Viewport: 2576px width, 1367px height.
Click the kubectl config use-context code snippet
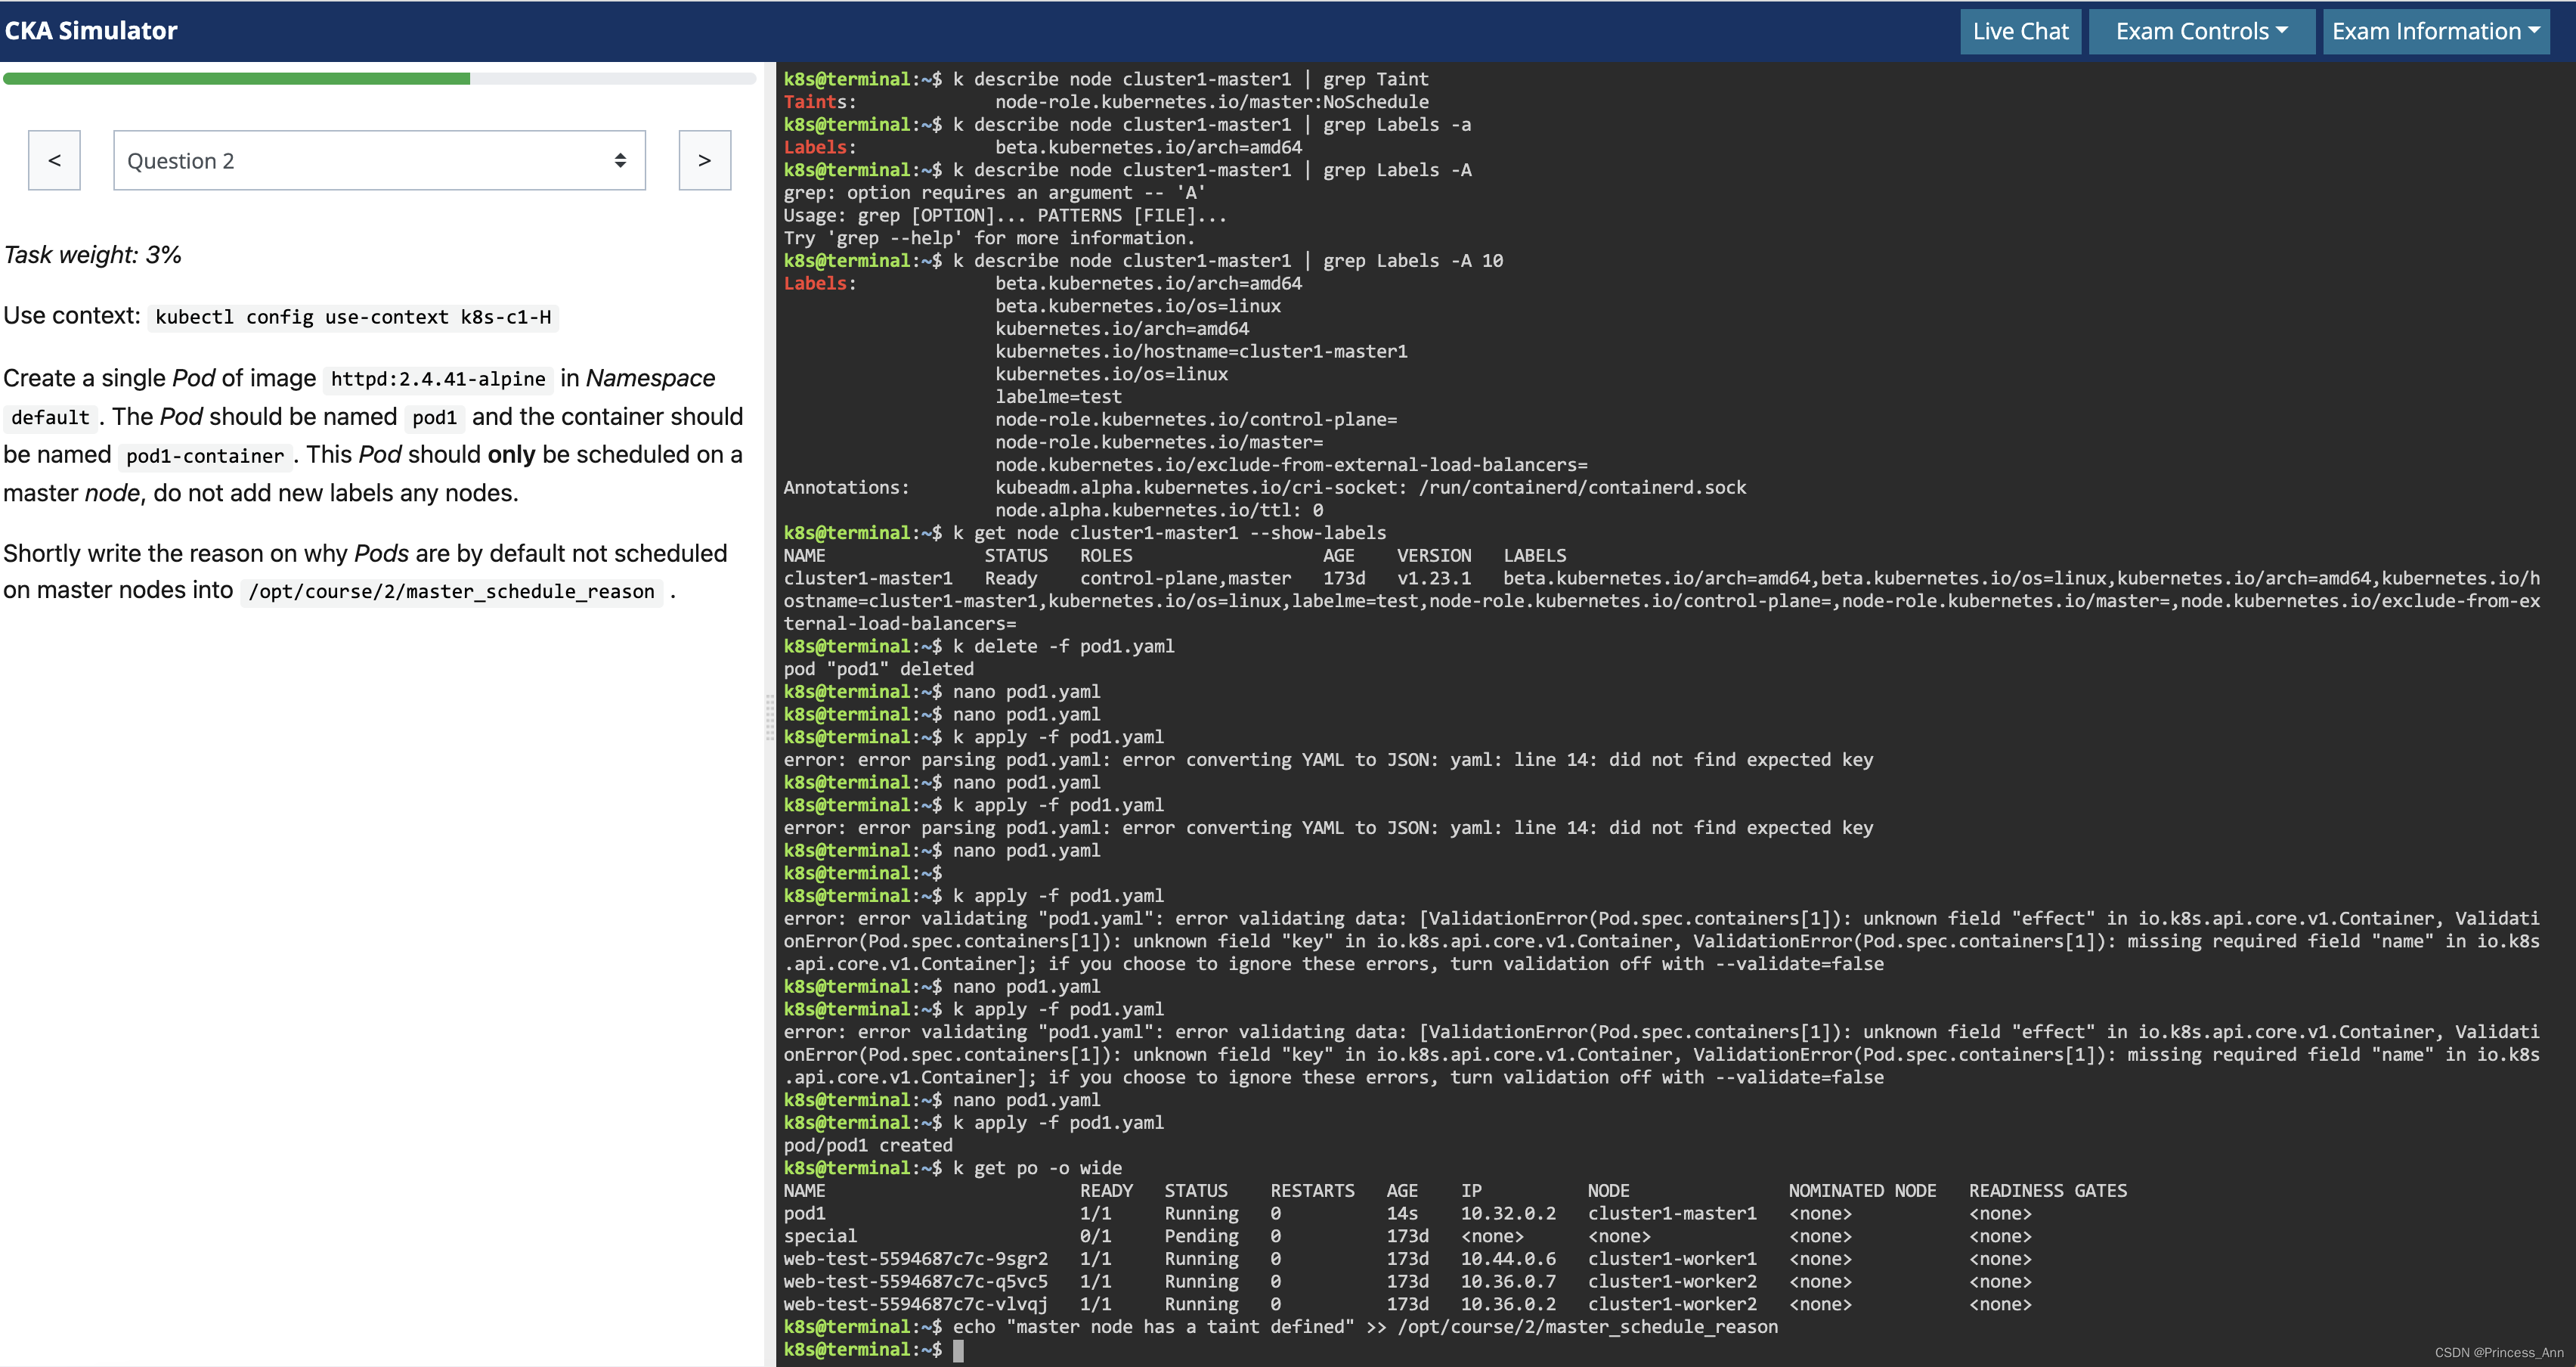(353, 317)
